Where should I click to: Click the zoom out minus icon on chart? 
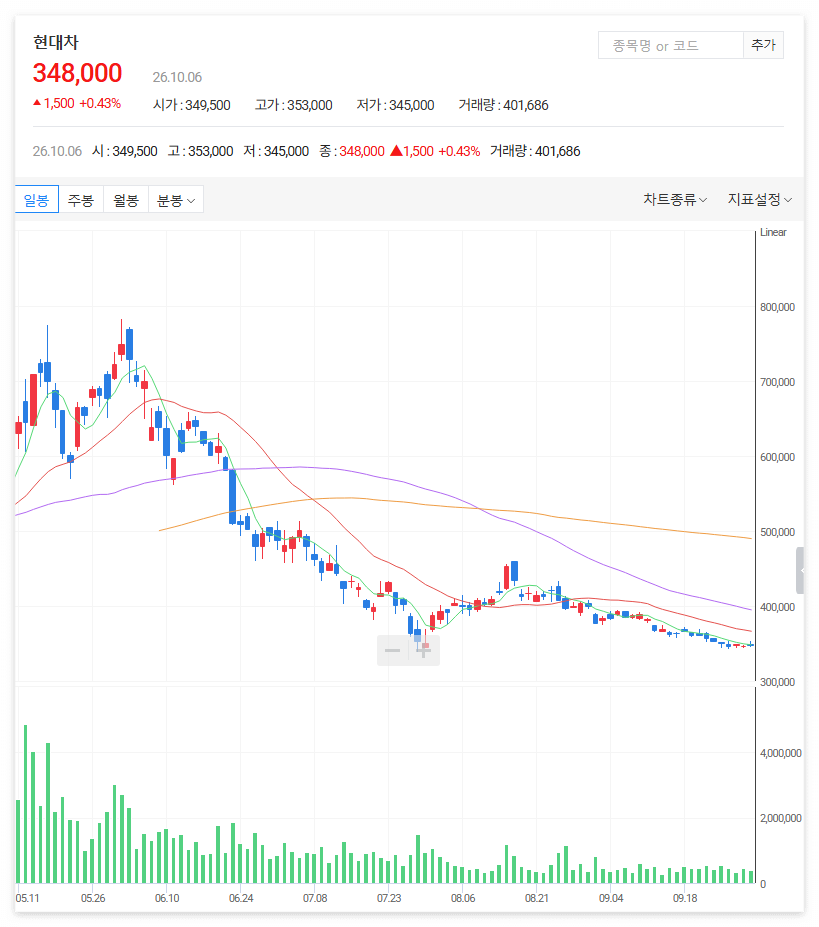coord(393,650)
